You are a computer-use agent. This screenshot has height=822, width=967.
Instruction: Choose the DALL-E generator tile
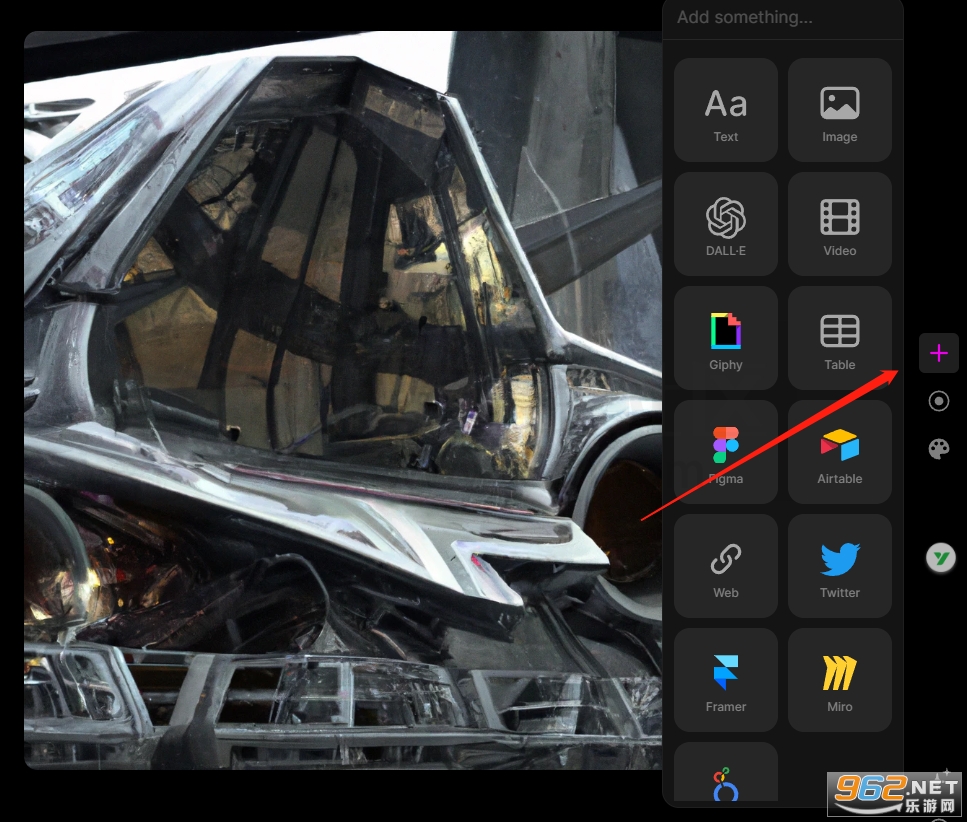(726, 224)
